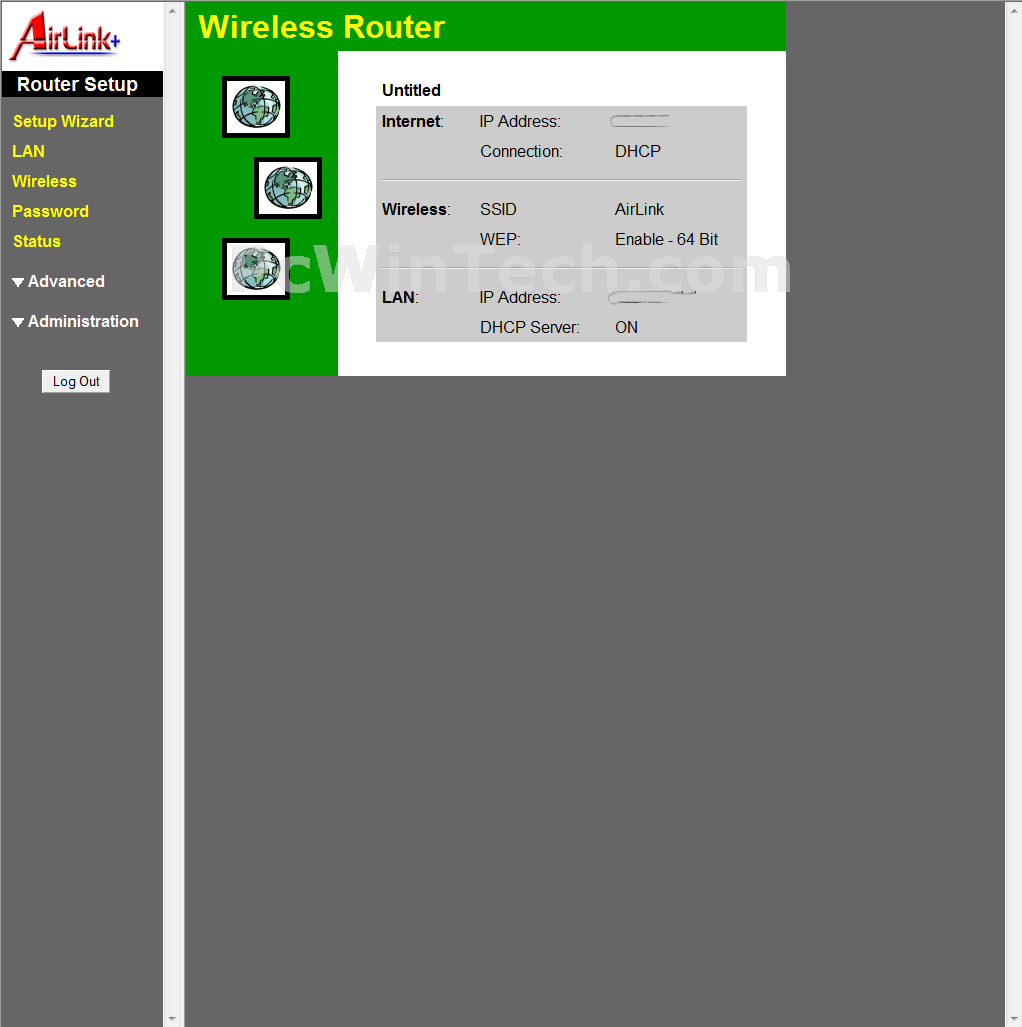Viewport: 1022px width, 1027px height.
Task: Click the sidebar scrollbar up arrow
Action: 172,11
